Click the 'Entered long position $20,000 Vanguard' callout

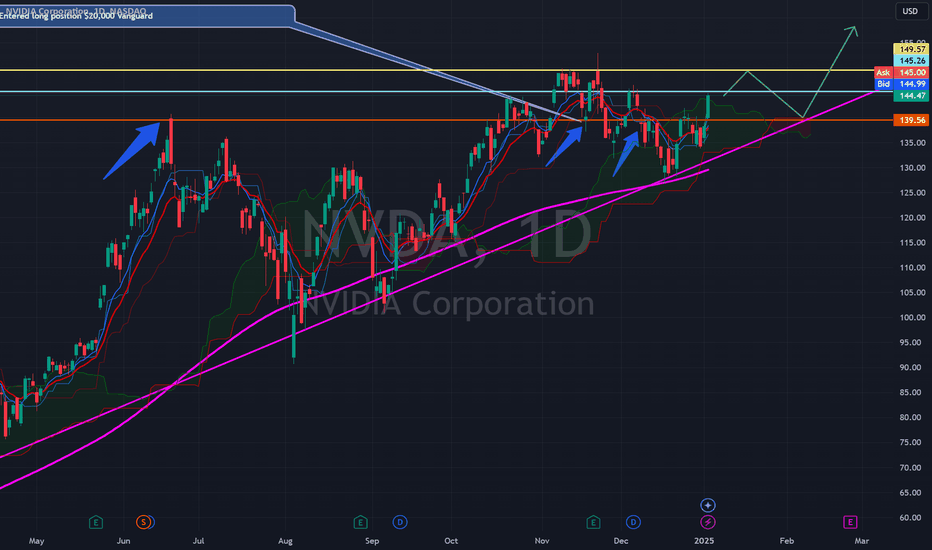pyautogui.click(x=146, y=15)
